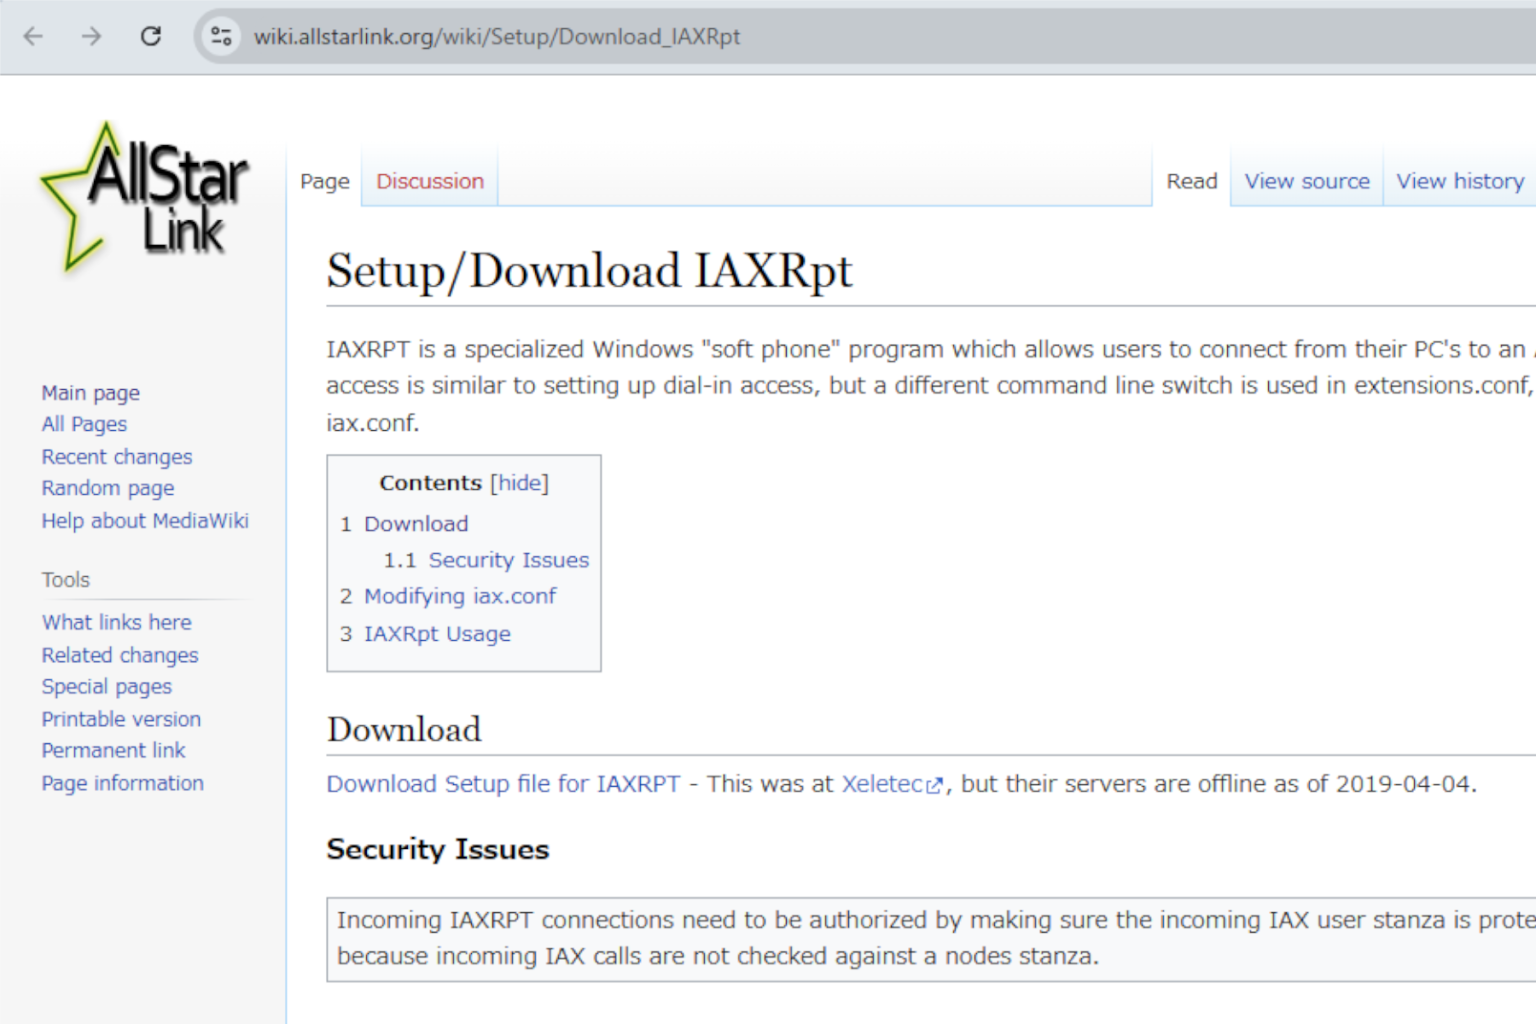Jump to Security Issues via Contents
Screen dimensions: 1536x1024
coord(508,560)
